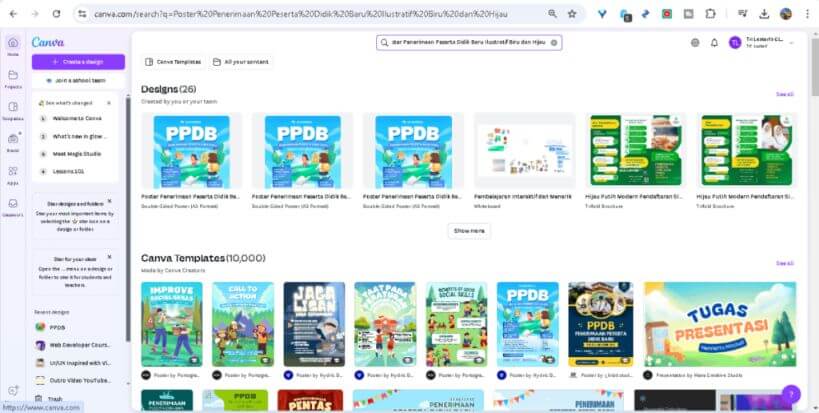Open Chrome three-dot menu
This screenshot has width=819, height=413.
click(x=807, y=14)
